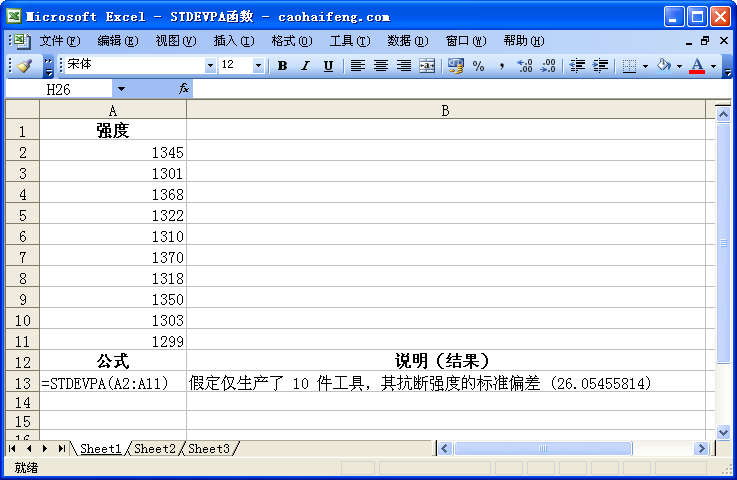Apply Comma style format
This screenshot has width=737, height=480.
[502, 66]
